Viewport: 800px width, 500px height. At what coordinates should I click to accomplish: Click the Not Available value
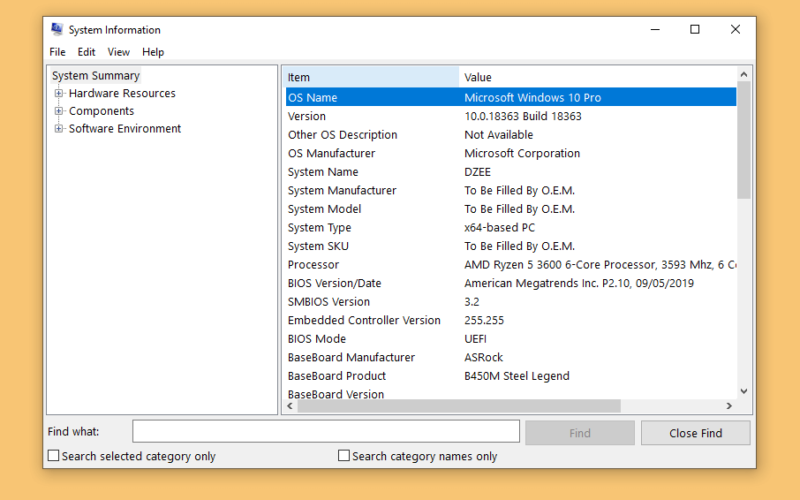pos(498,135)
